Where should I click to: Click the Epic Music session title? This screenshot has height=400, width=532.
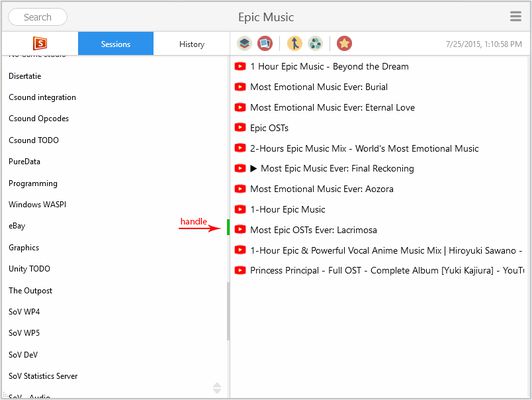(x=266, y=17)
